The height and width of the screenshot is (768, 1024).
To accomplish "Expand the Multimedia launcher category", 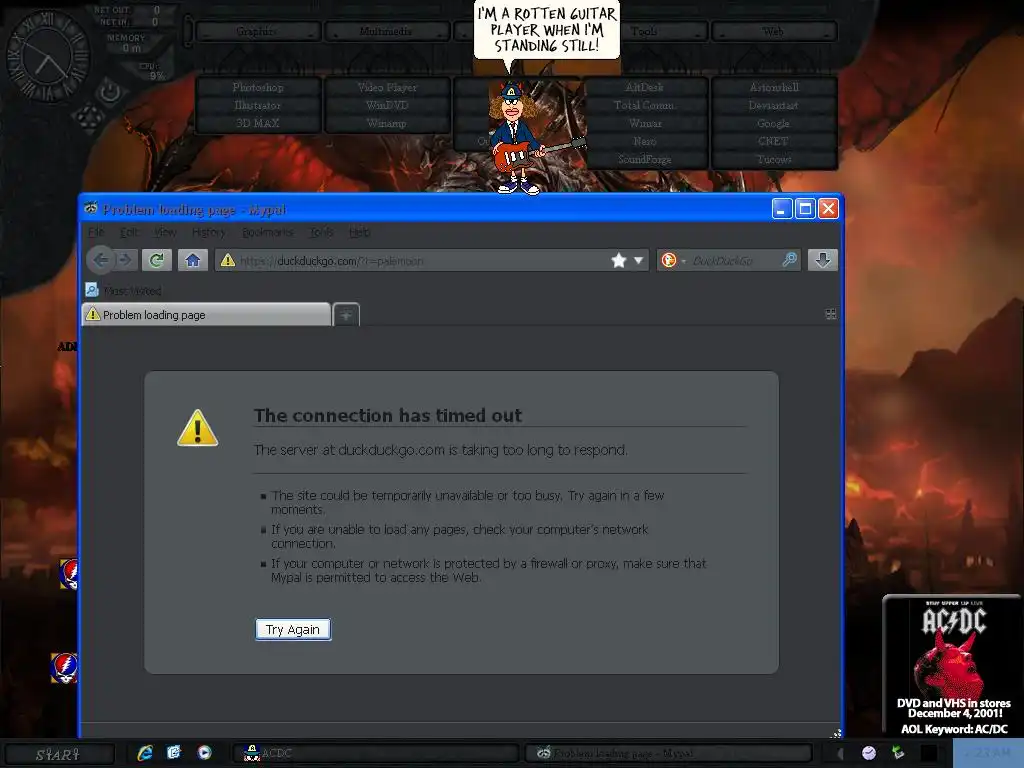I will coord(386,31).
